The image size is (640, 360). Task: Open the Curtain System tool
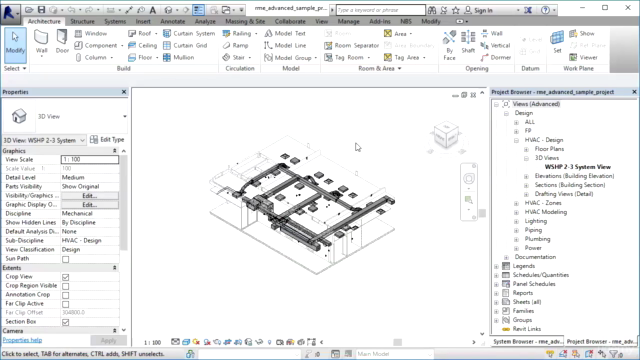coord(189,33)
